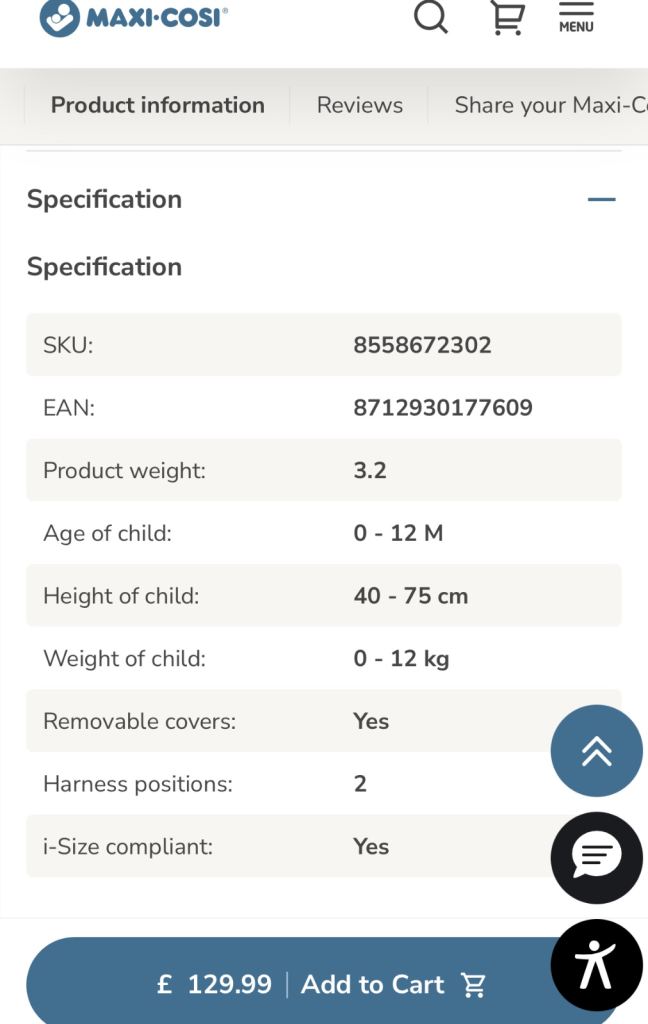Click the Maxi-Cosi logo
Viewport: 648px width, 1024px height.
pyautogui.click(x=133, y=17)
